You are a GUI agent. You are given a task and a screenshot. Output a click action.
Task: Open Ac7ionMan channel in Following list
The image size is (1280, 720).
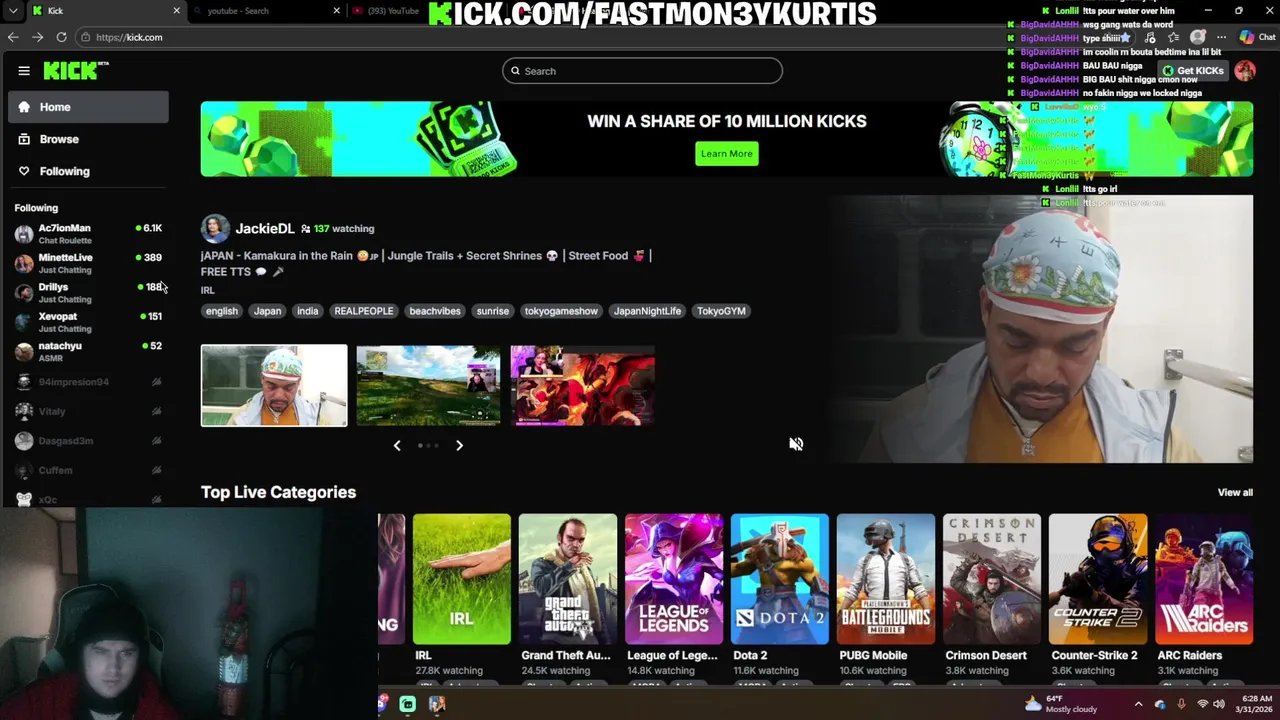point(88,234)
